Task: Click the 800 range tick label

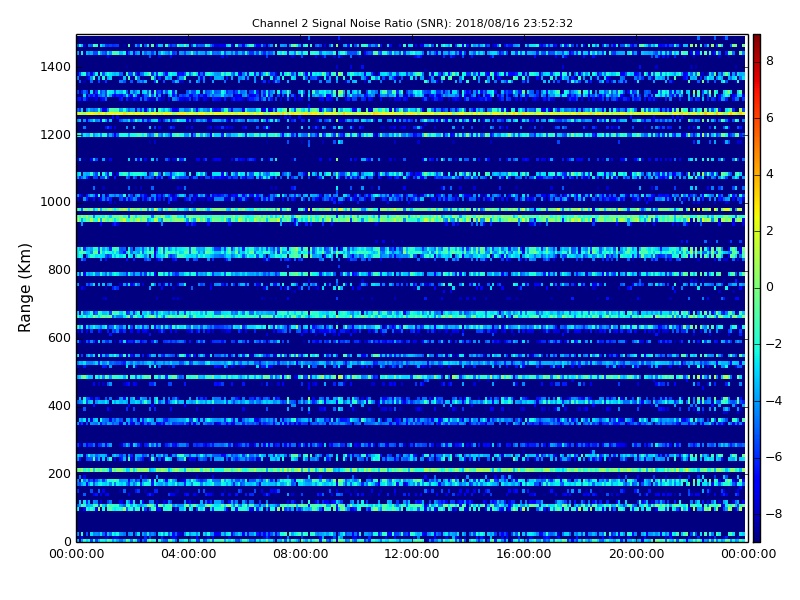Action: pyautogui.click(x=59, y=270)
